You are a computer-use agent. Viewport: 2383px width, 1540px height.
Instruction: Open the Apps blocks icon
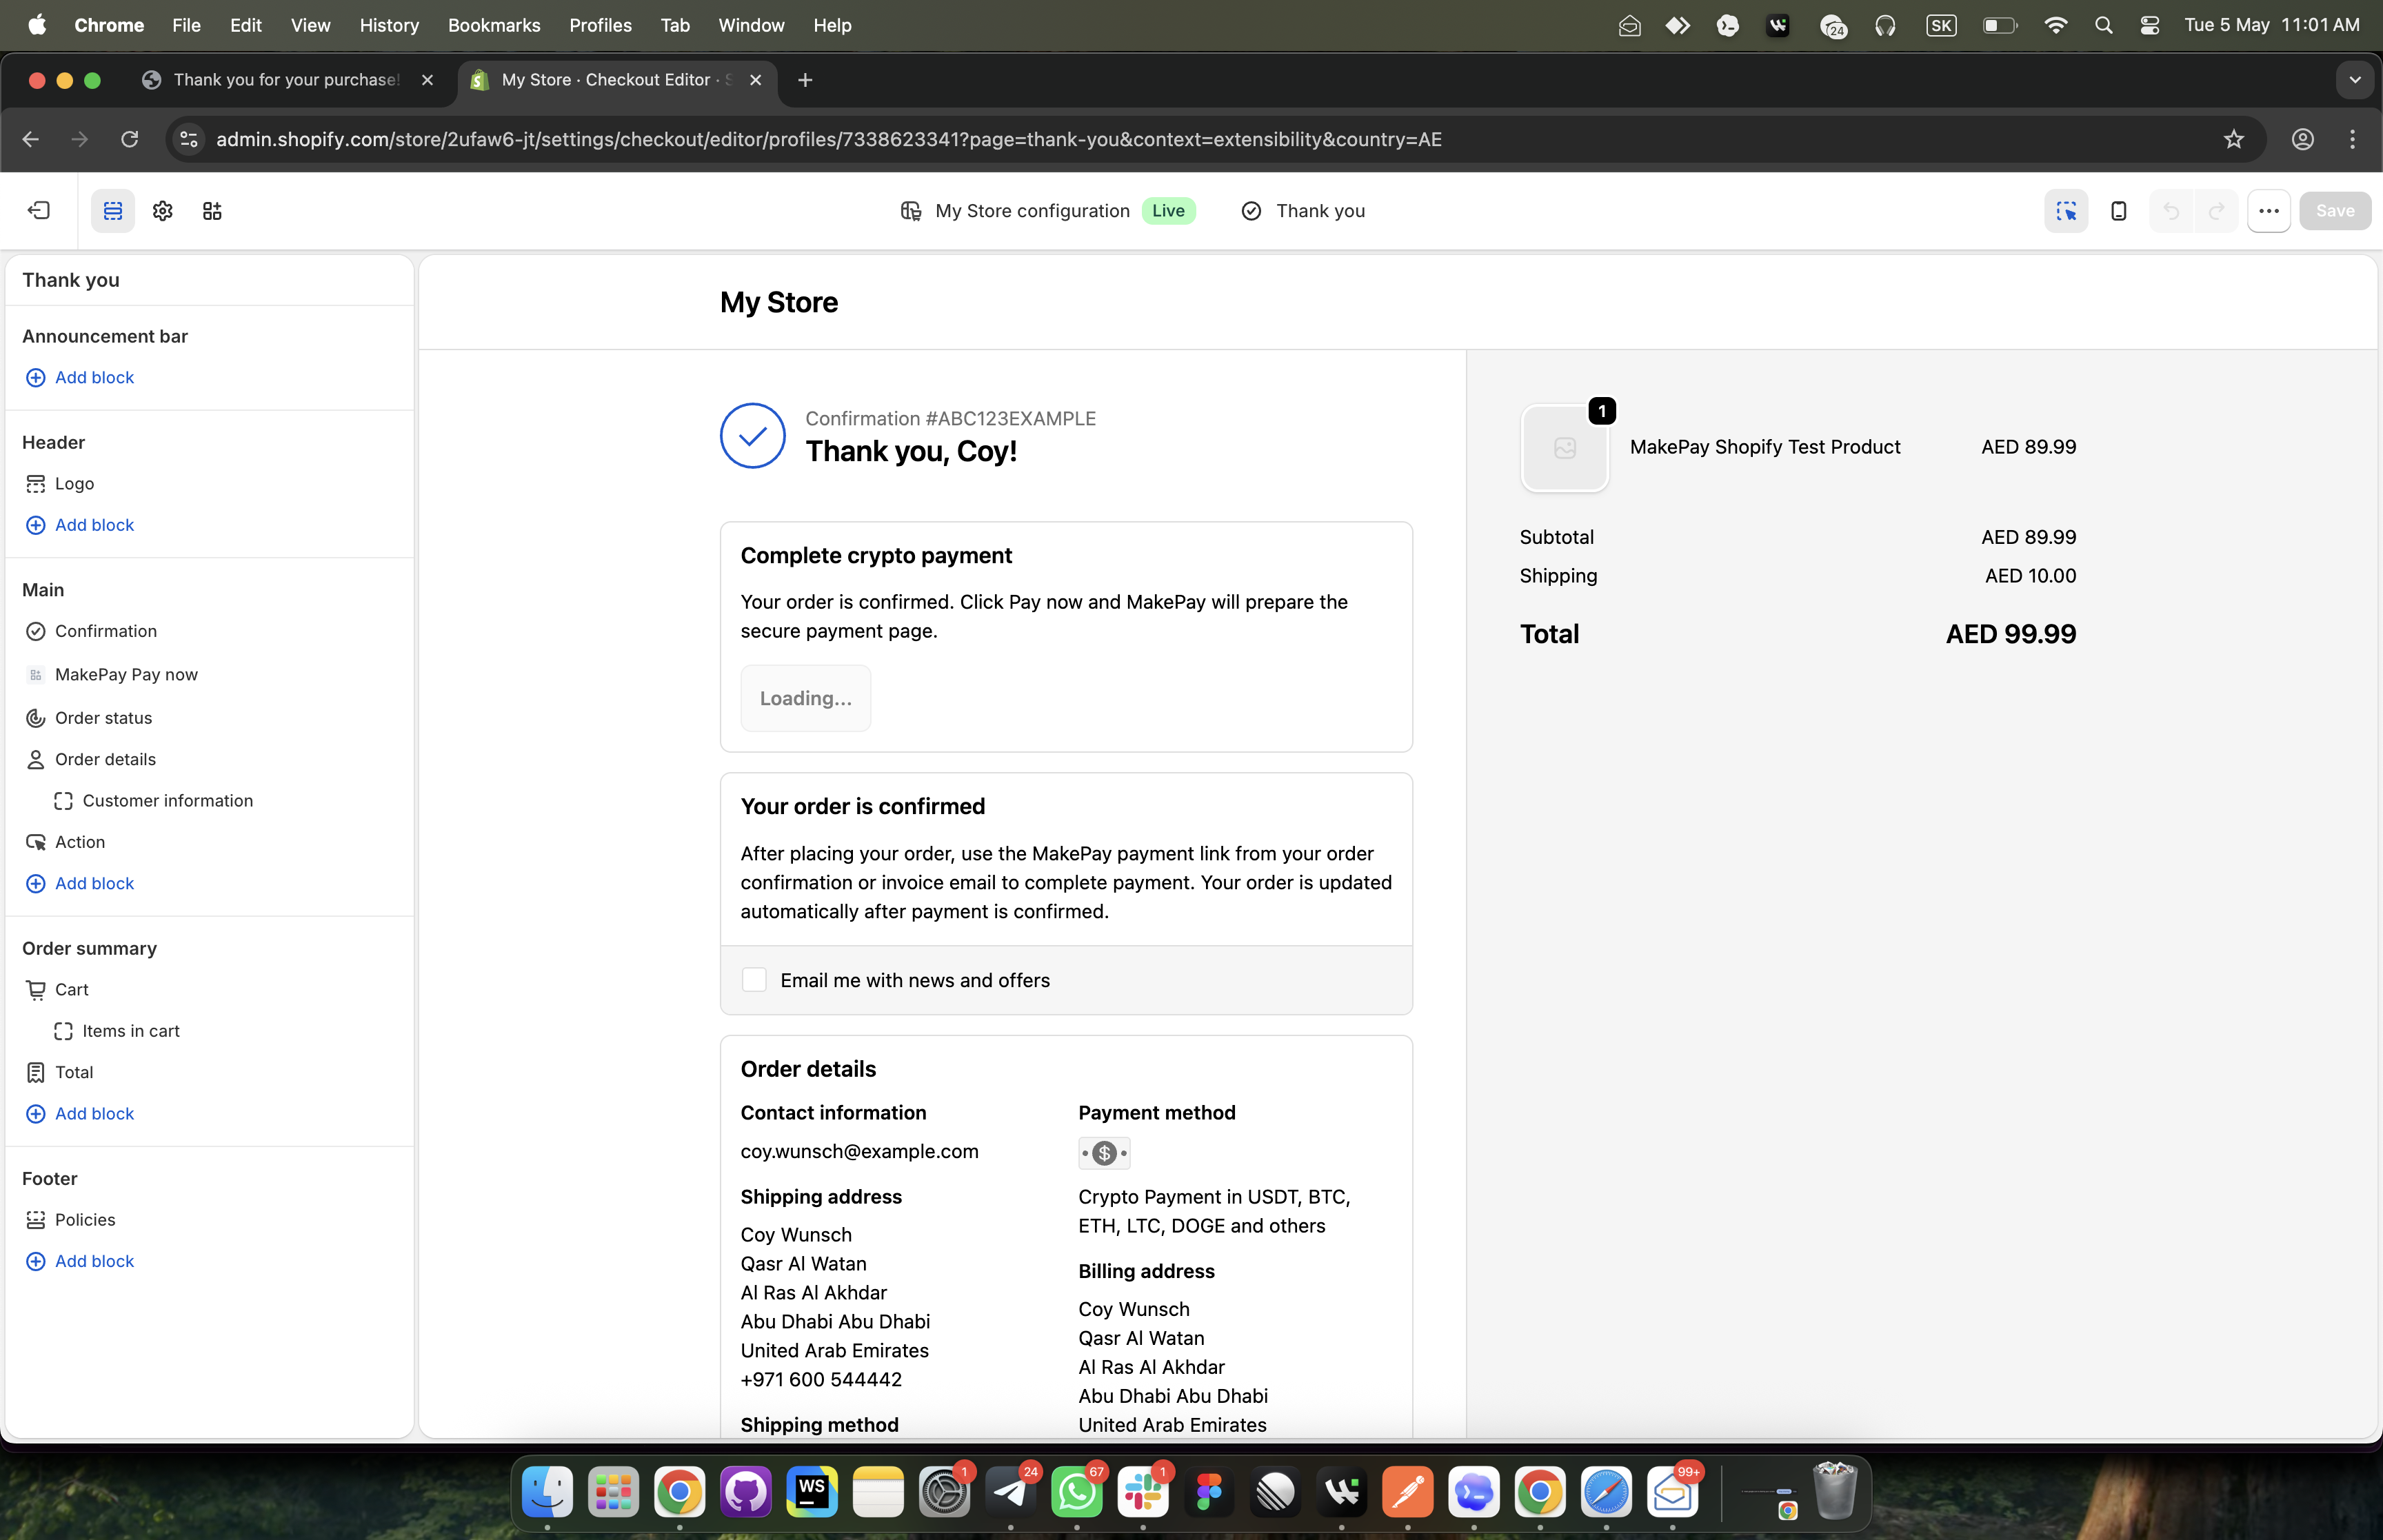[212, 210]
